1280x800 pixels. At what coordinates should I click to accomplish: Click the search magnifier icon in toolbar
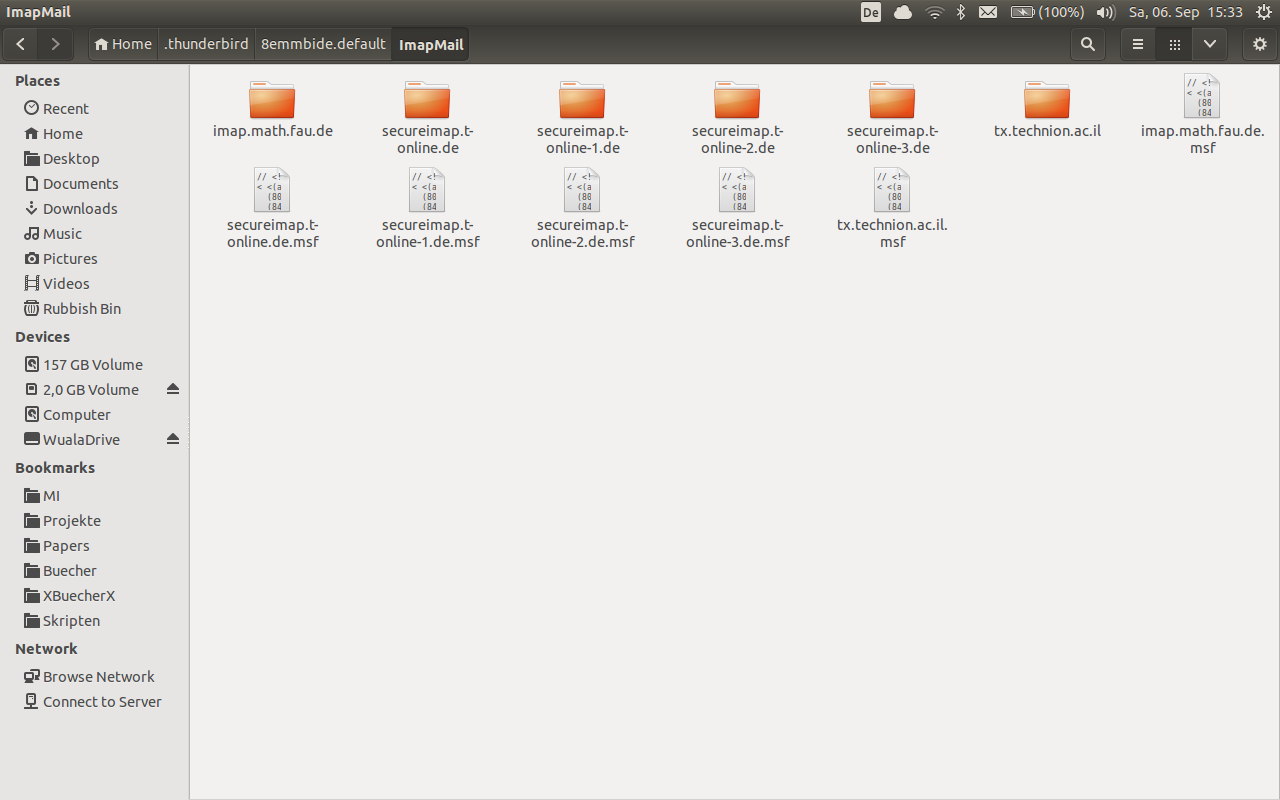click(1088, 44)
